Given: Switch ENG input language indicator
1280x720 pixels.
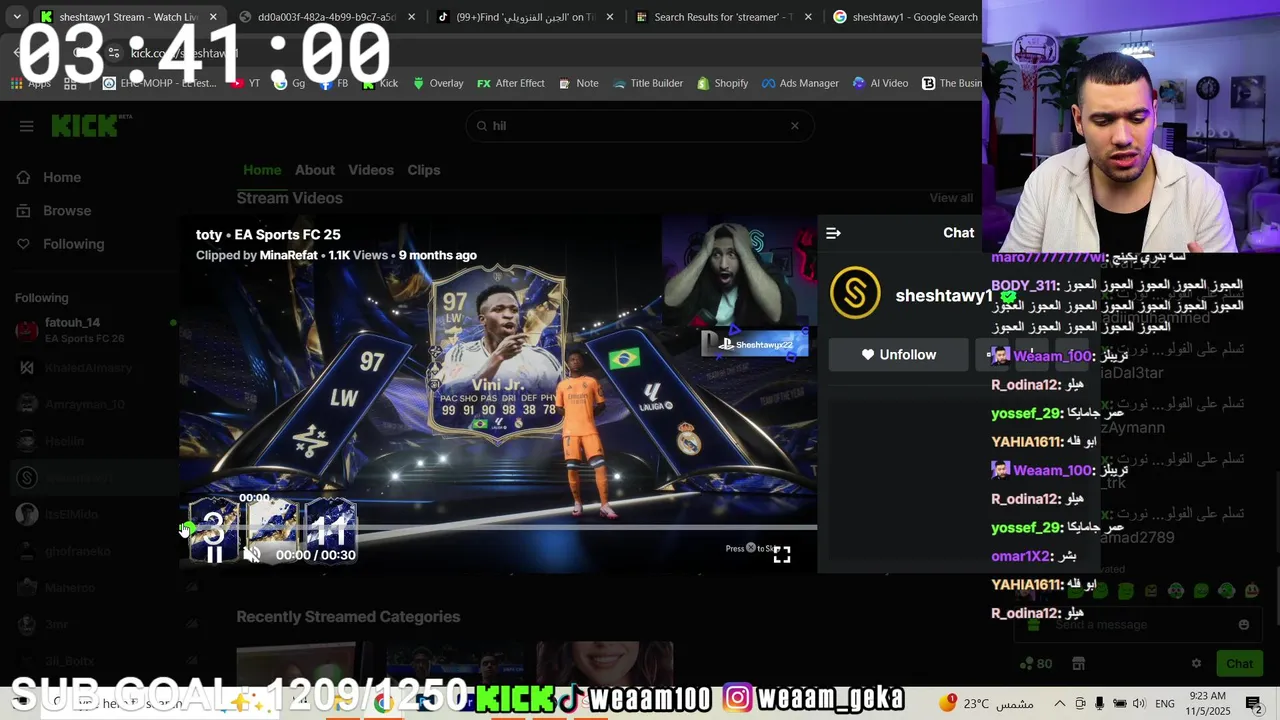Looking at the screenshot, I should [1165, 704].
